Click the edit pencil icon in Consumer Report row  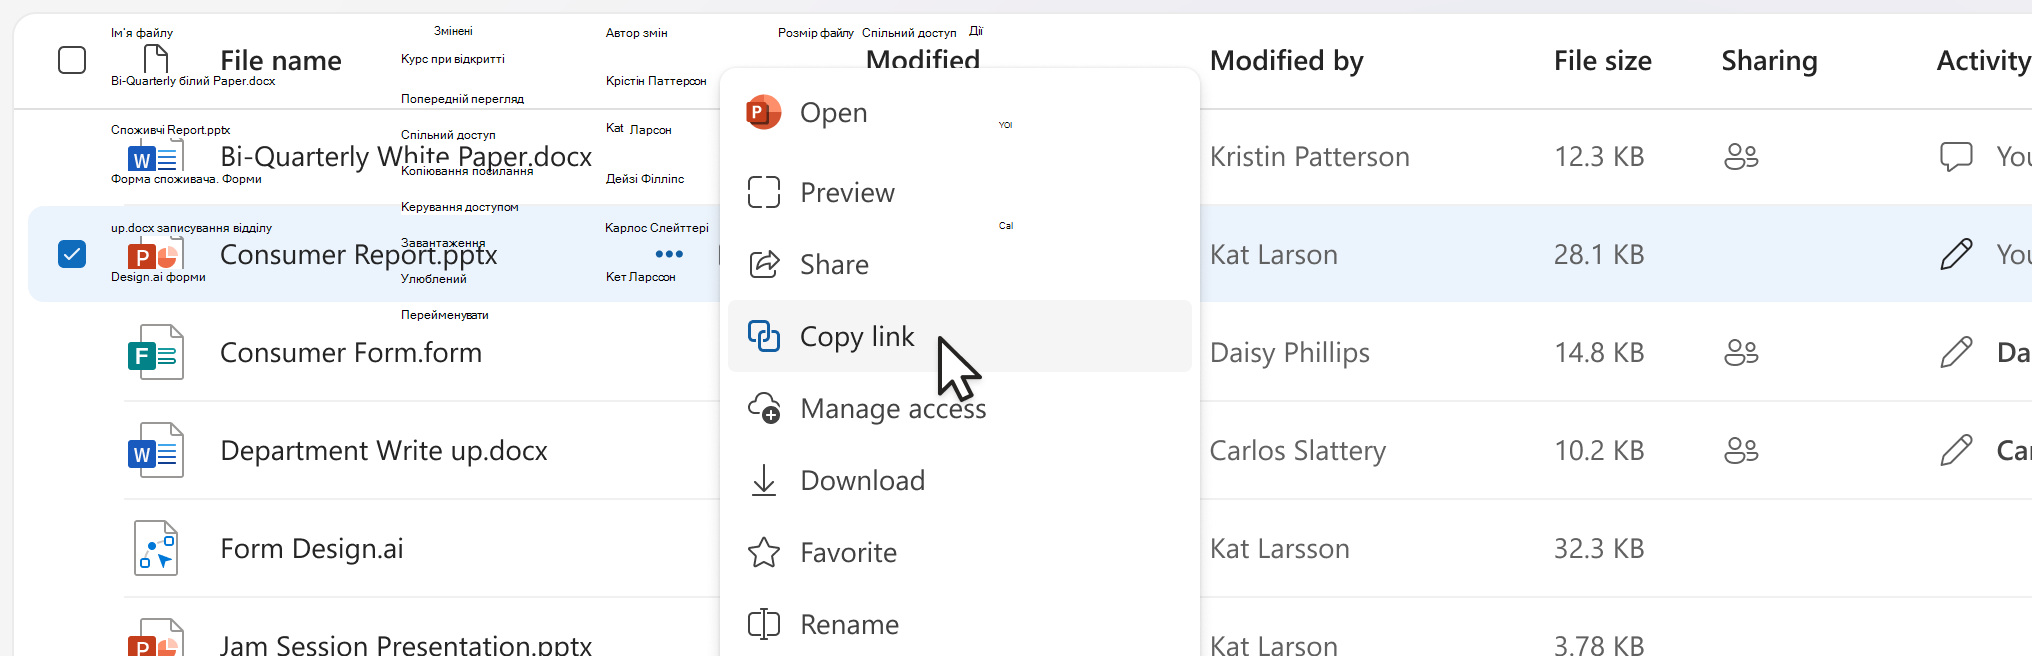[x=1956, y=254]
